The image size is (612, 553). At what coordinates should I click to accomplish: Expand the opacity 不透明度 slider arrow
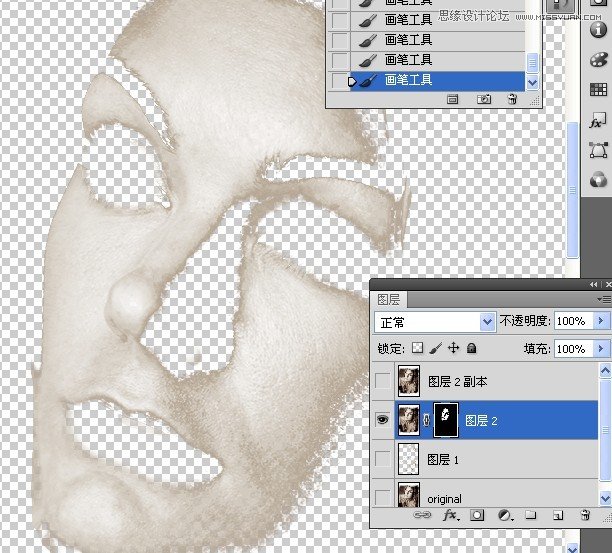[x=601, y=321]
